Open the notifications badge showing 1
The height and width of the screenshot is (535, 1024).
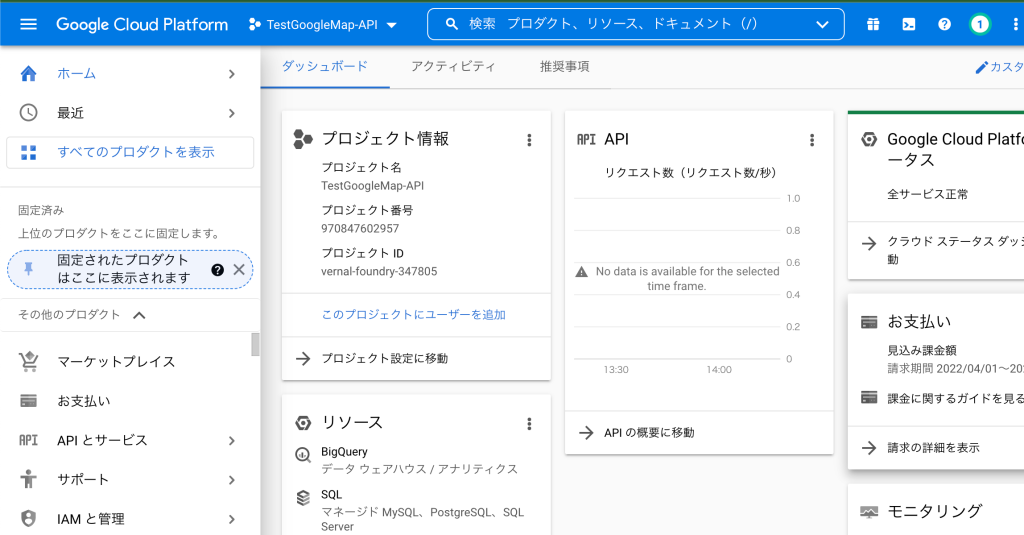980,24
